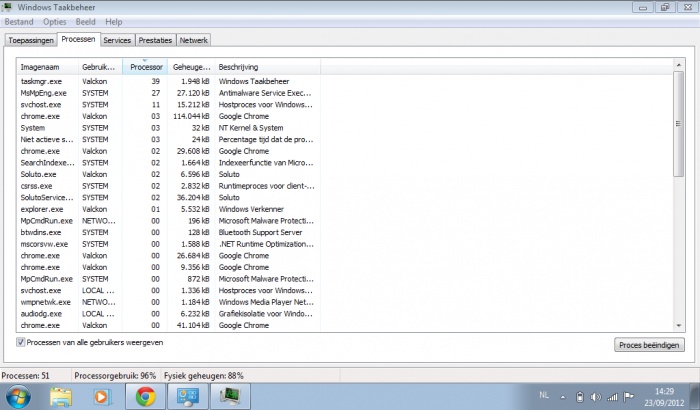Click the Task Manager title bar icon
Viewport: 700px width, 410px height.
[x=7, y=7]
